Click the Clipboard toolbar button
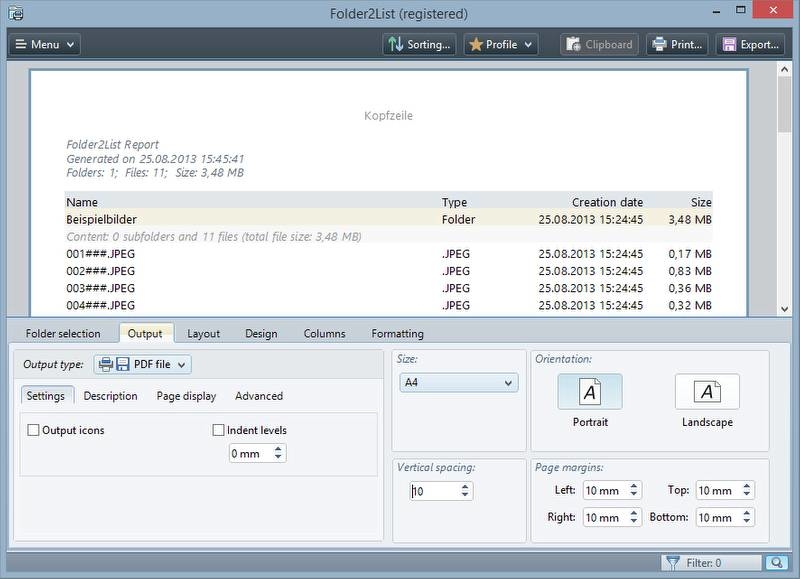This screenshot has height=579, width=800. click(599, 44)
